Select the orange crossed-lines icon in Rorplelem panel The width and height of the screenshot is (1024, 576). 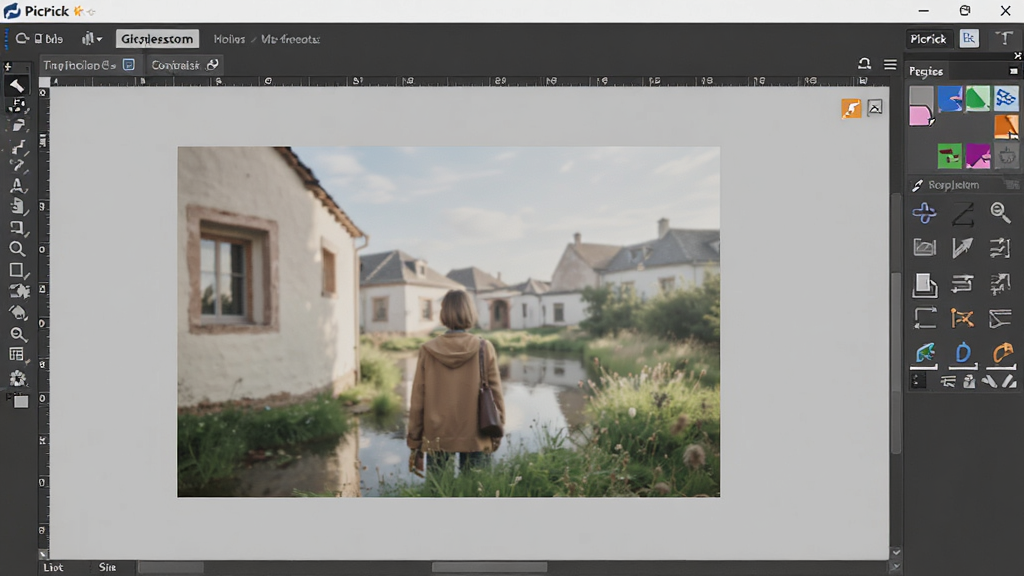(x=962, y=318)
